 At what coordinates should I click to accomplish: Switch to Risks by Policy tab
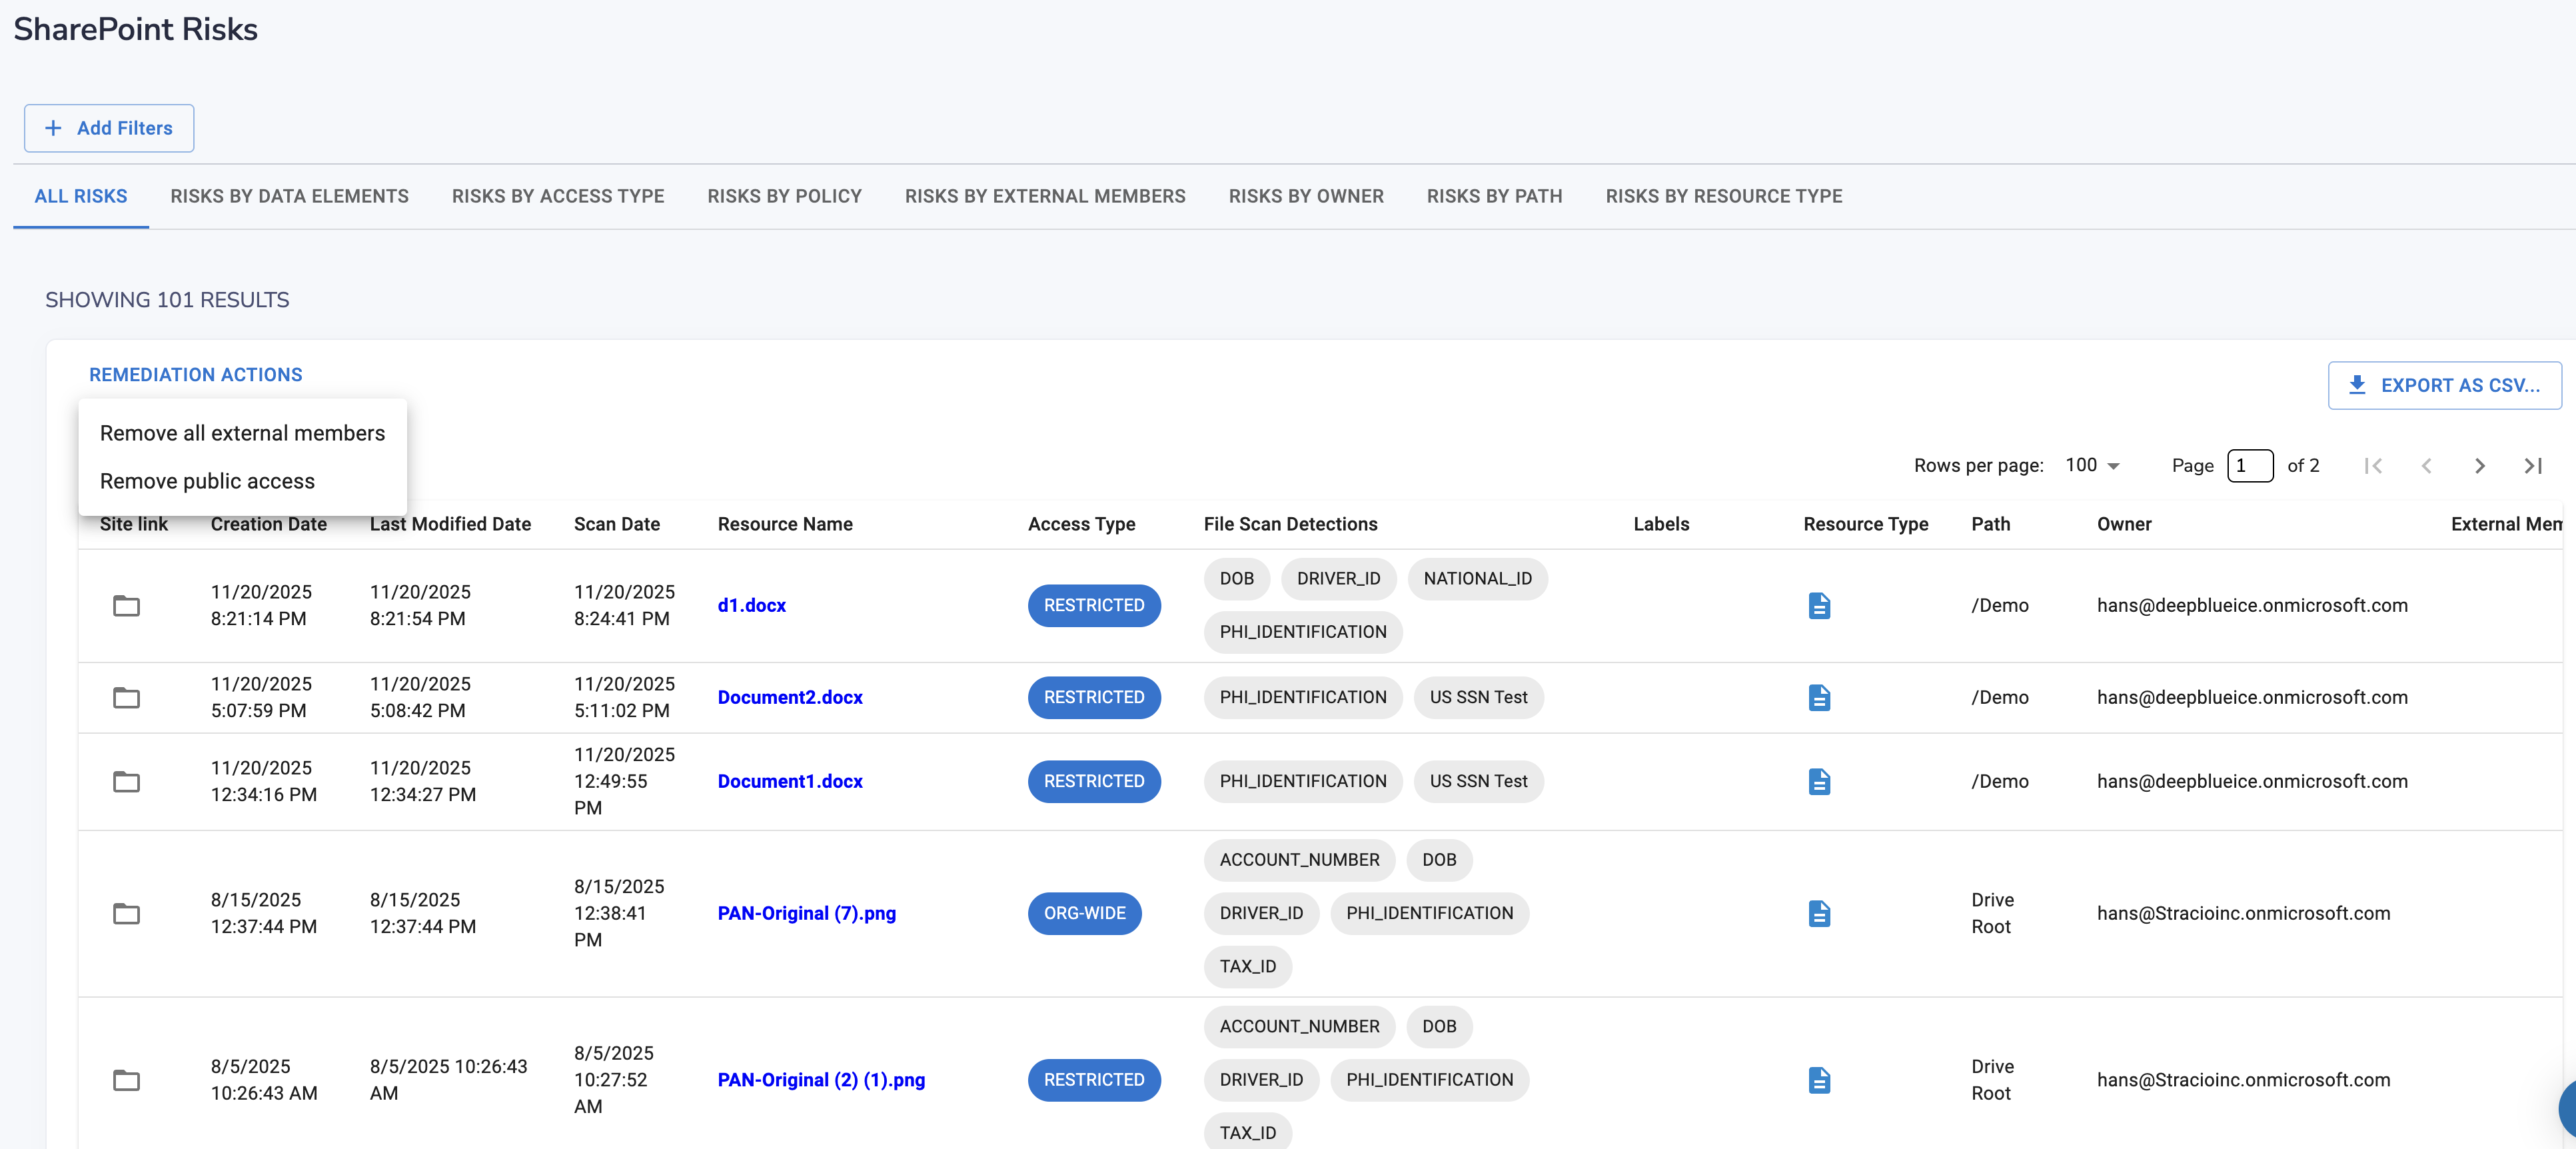tap(784, 196)
